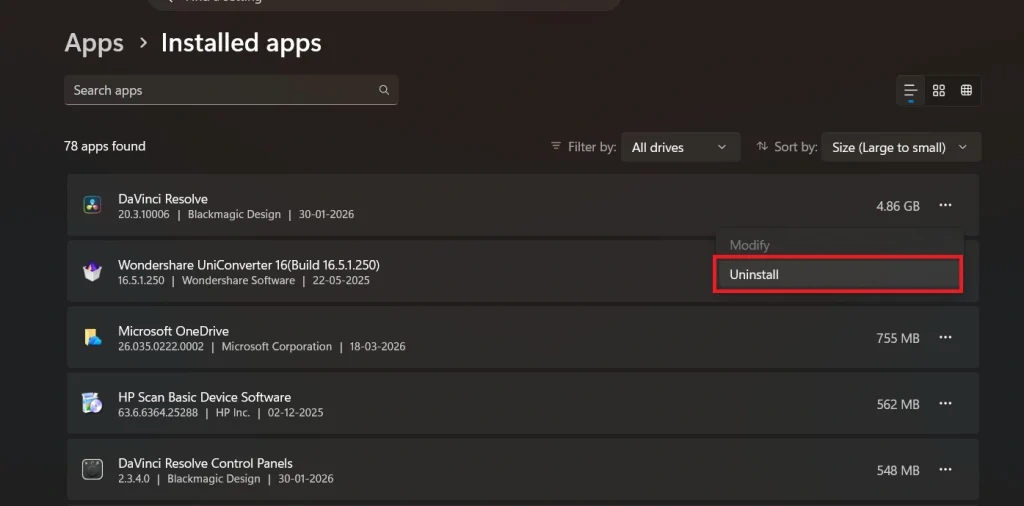Click the Wondershare UniConverter app icon
This screenshot has height=506, width=1024.
tap(92, 272)
